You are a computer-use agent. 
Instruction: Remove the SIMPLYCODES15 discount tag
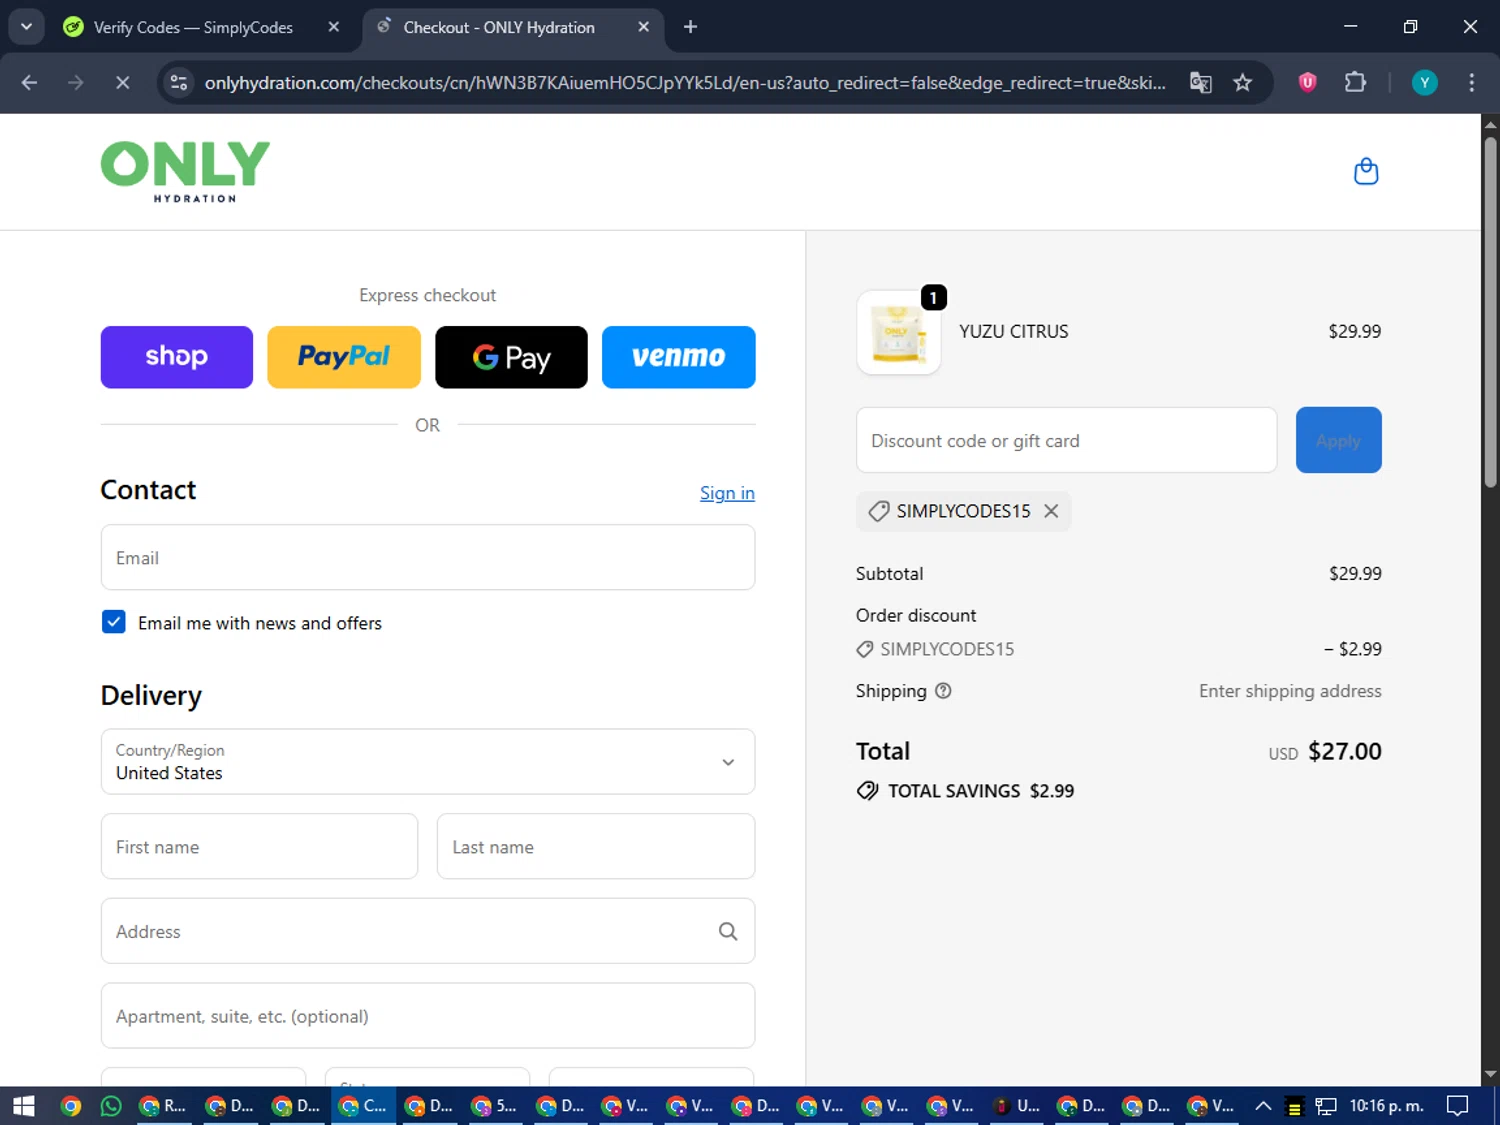(x=1051, y=511)
